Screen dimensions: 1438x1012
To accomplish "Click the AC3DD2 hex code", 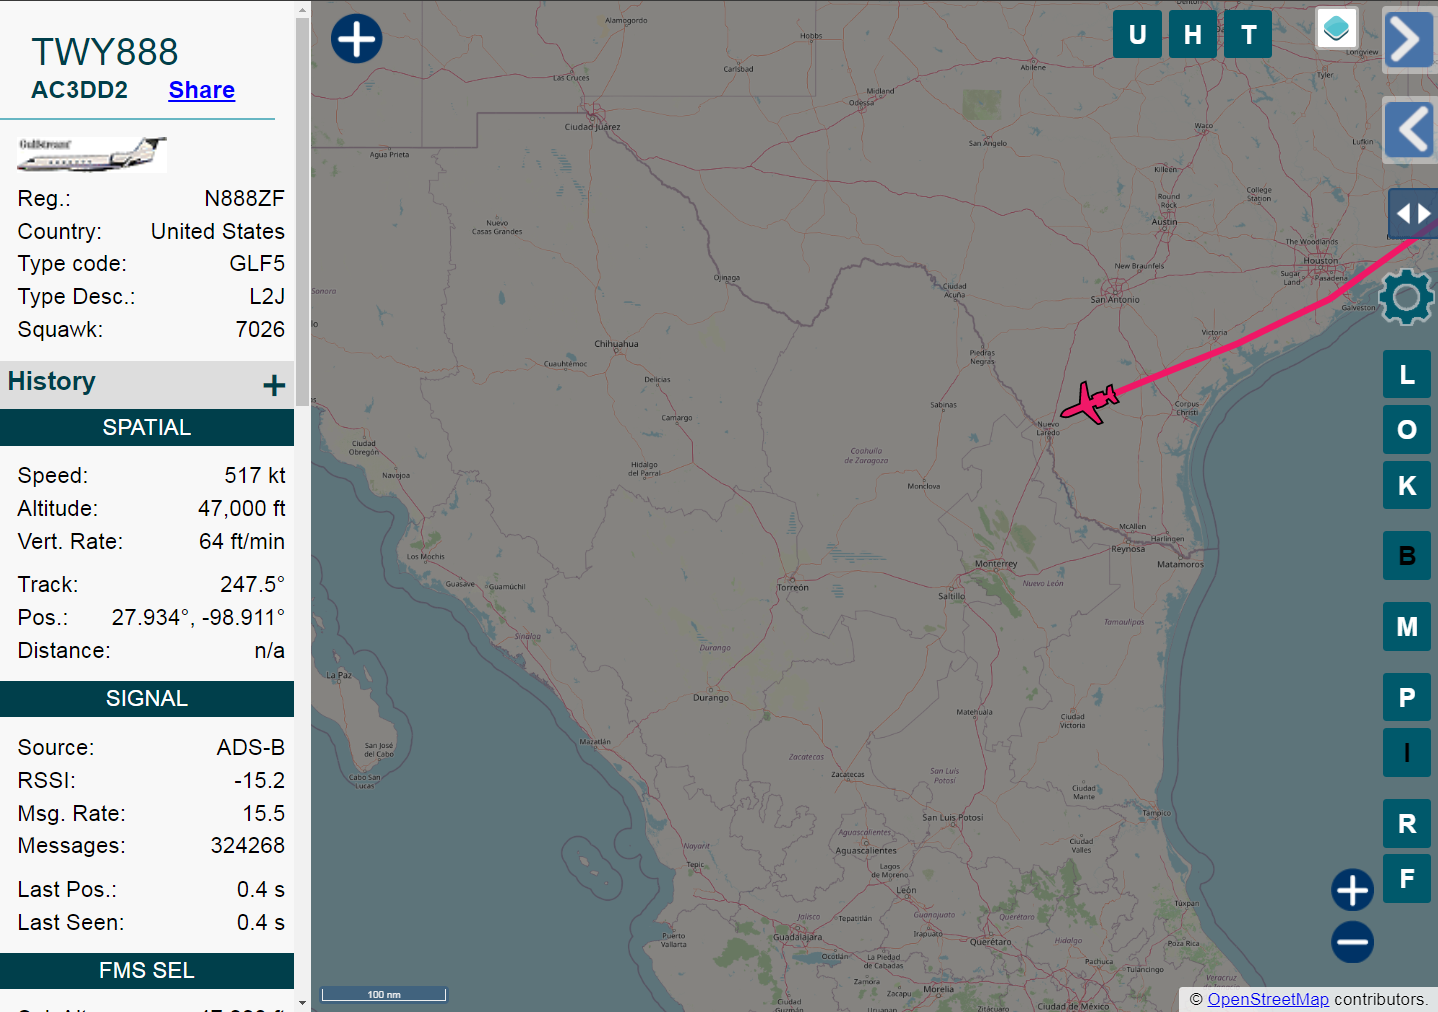I will [80, 90].
